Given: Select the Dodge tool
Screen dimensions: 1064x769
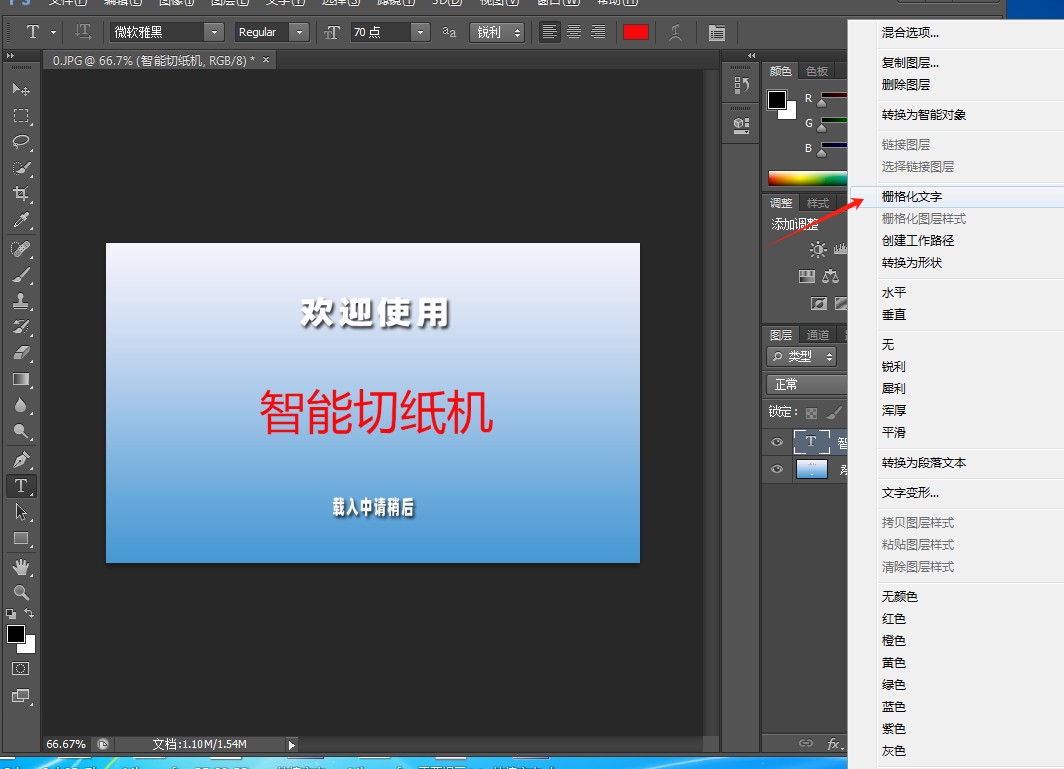Looking at the screenshot, I should click(21, 431).
